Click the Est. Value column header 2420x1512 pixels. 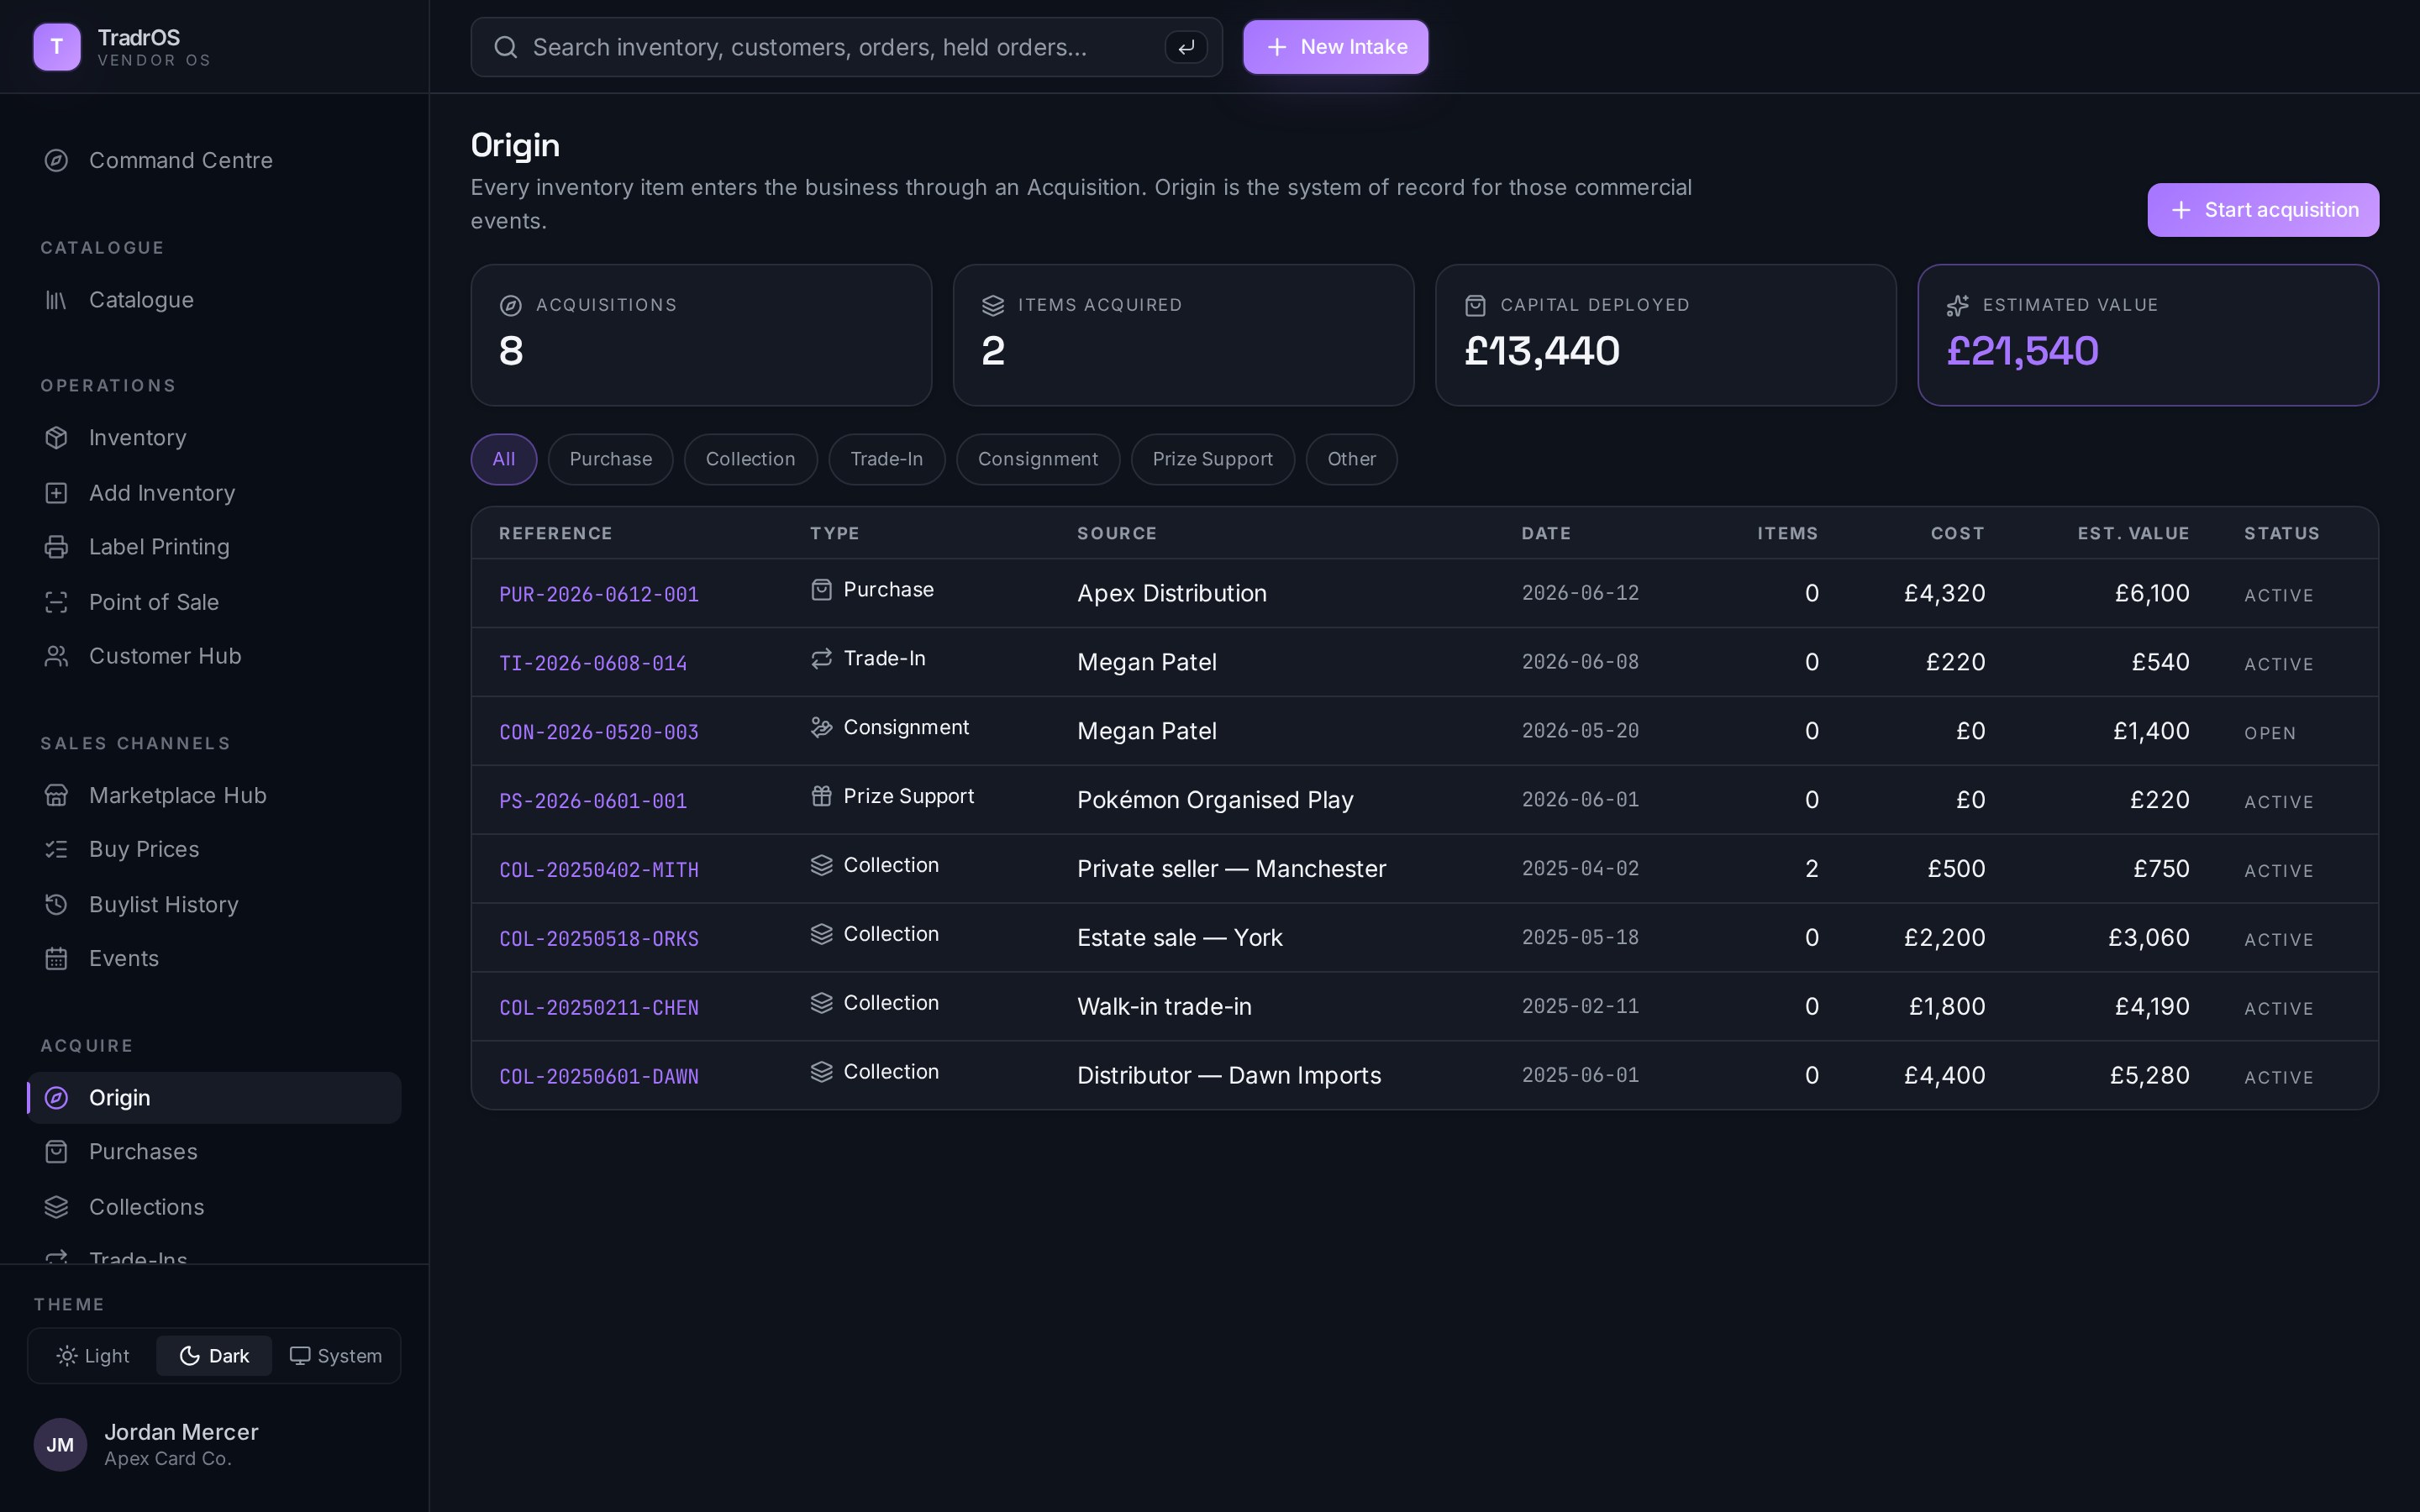pyautogui.click(x=2133, y=534)
